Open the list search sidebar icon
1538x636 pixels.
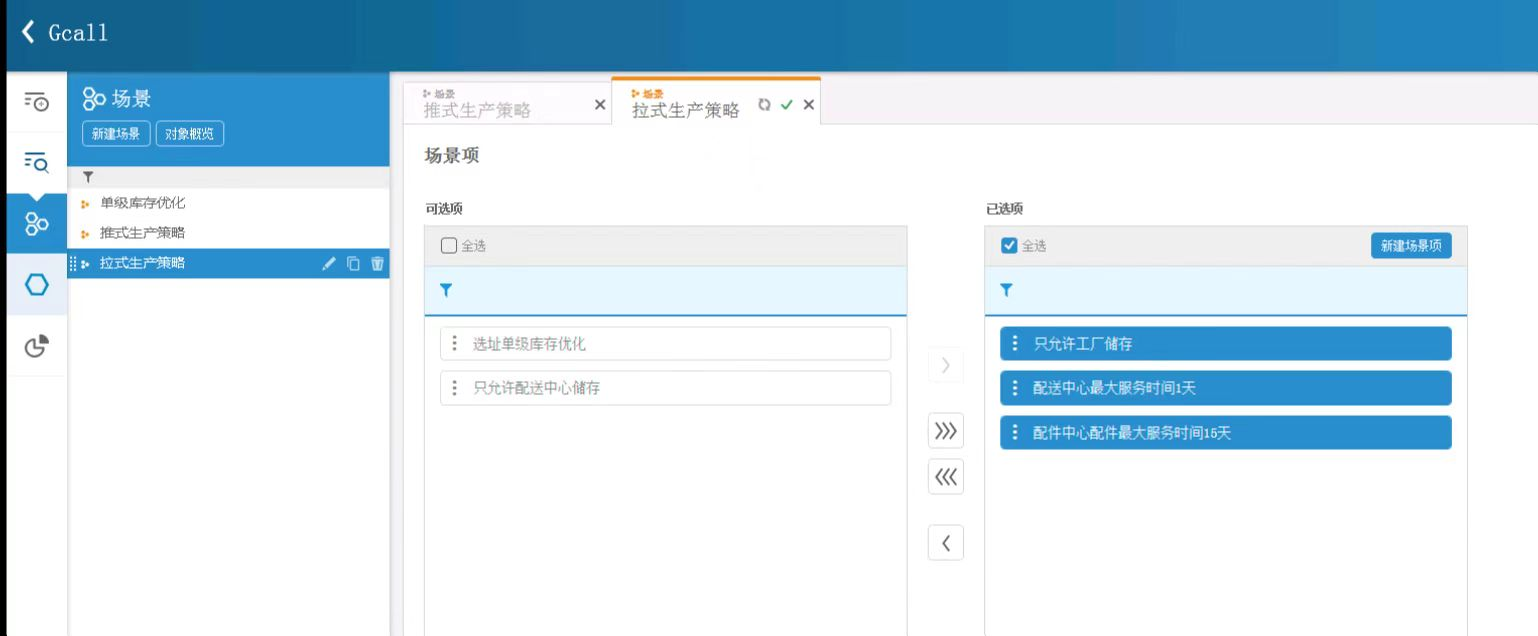[36, 162]
